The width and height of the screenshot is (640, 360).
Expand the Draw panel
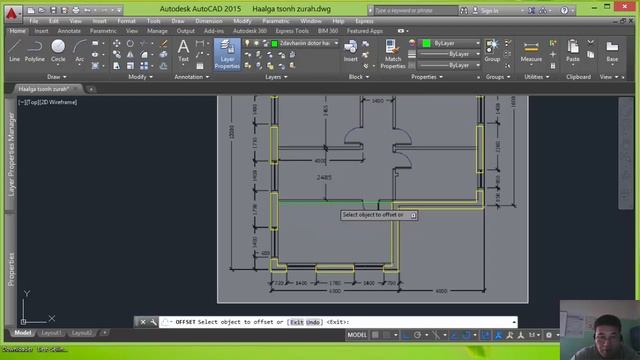pos(57,77)
